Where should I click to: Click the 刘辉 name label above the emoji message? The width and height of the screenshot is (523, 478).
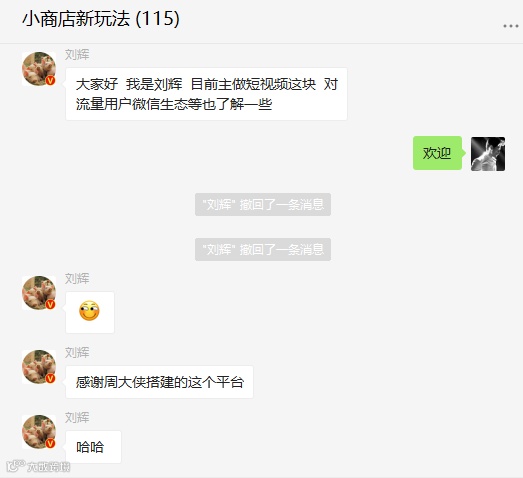coord(77,279)
